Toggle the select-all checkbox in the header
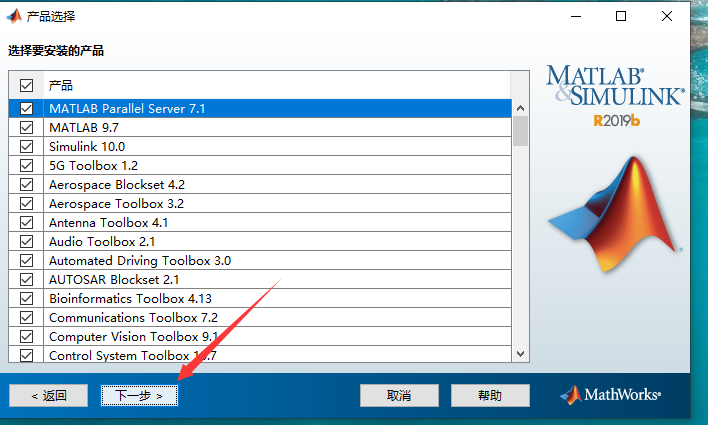Viewport: 708px width, 425px height. pyautogui.click(x=26, y=86)
